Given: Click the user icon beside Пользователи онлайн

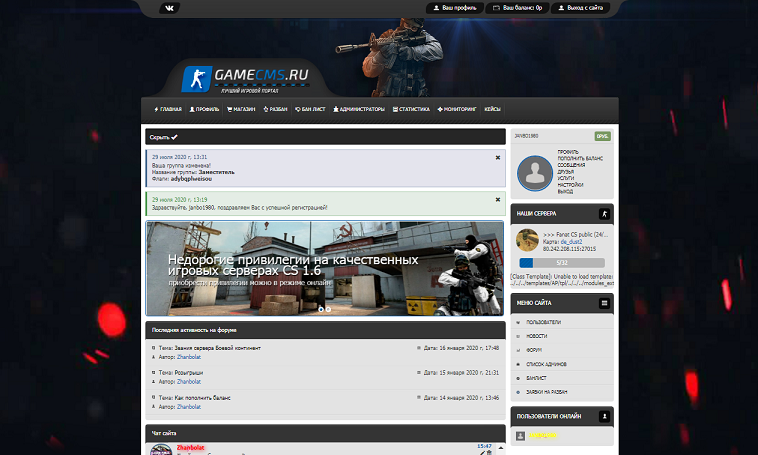Looking at the screenshot, I should tap(603, 415).
